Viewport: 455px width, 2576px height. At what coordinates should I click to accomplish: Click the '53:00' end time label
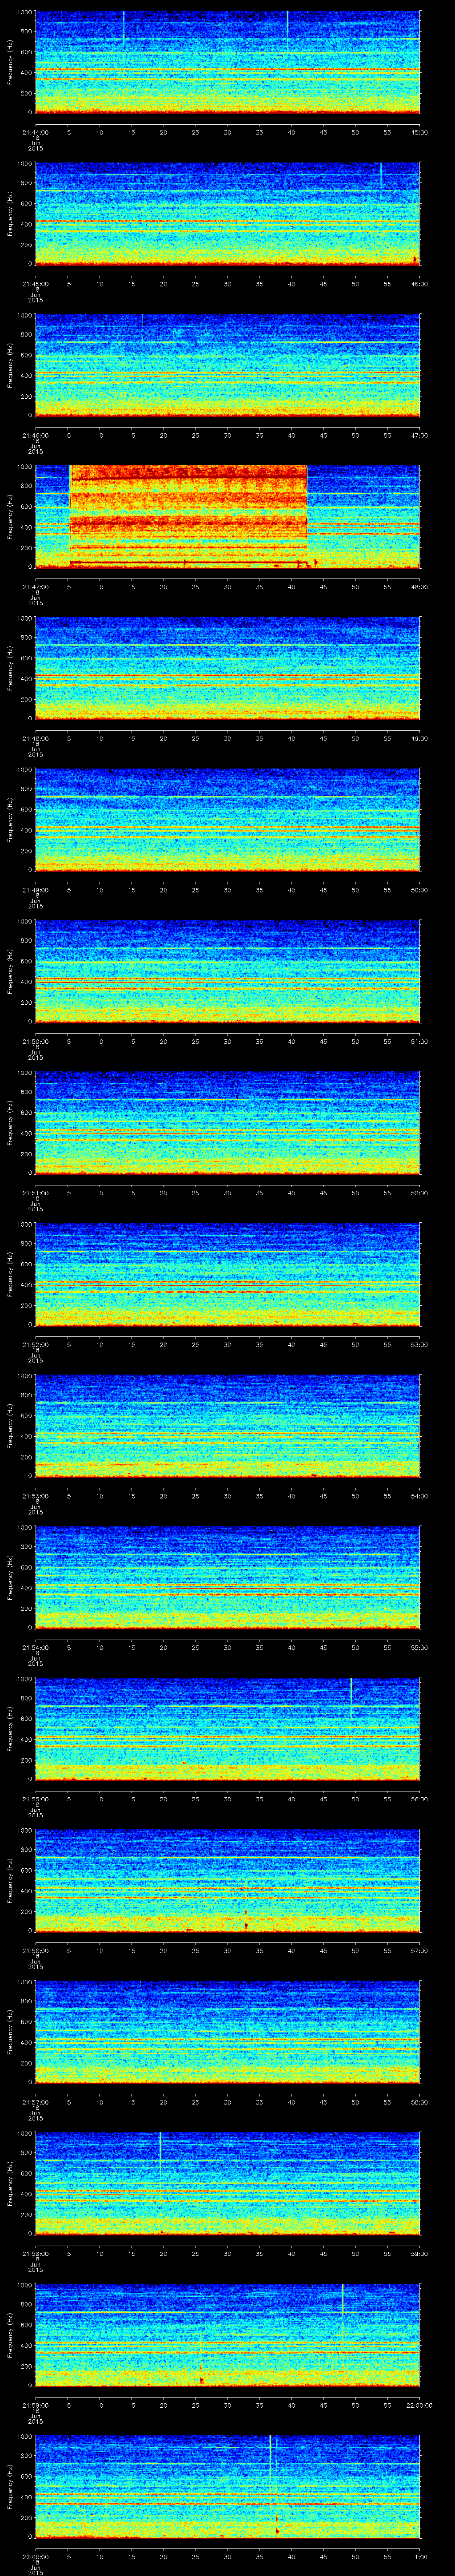(419, 1344)
